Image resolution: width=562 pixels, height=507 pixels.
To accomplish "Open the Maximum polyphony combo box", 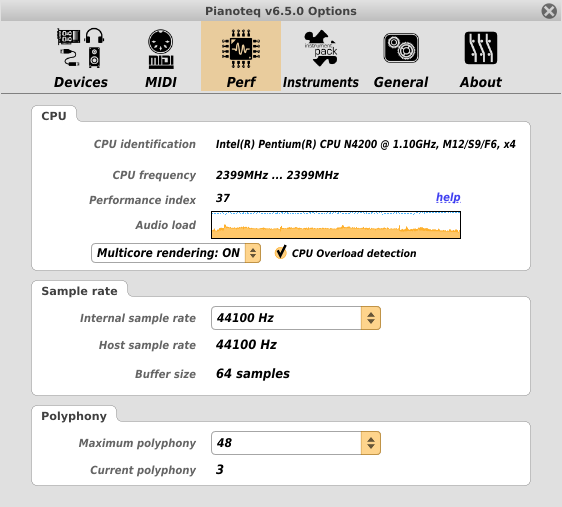I will tap(296, 443).
